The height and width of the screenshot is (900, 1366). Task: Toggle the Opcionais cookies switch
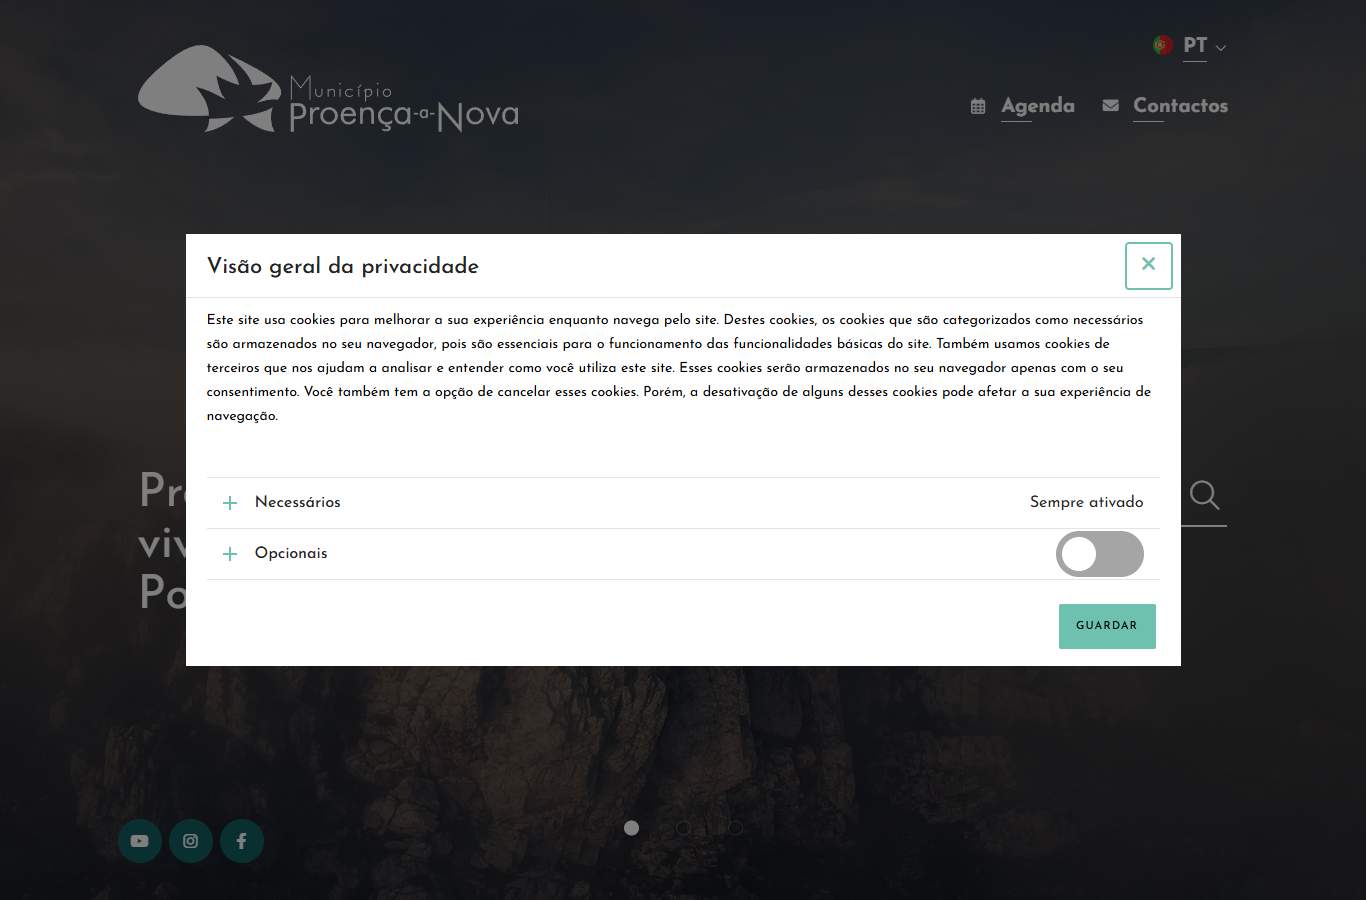pos(1100,554)
